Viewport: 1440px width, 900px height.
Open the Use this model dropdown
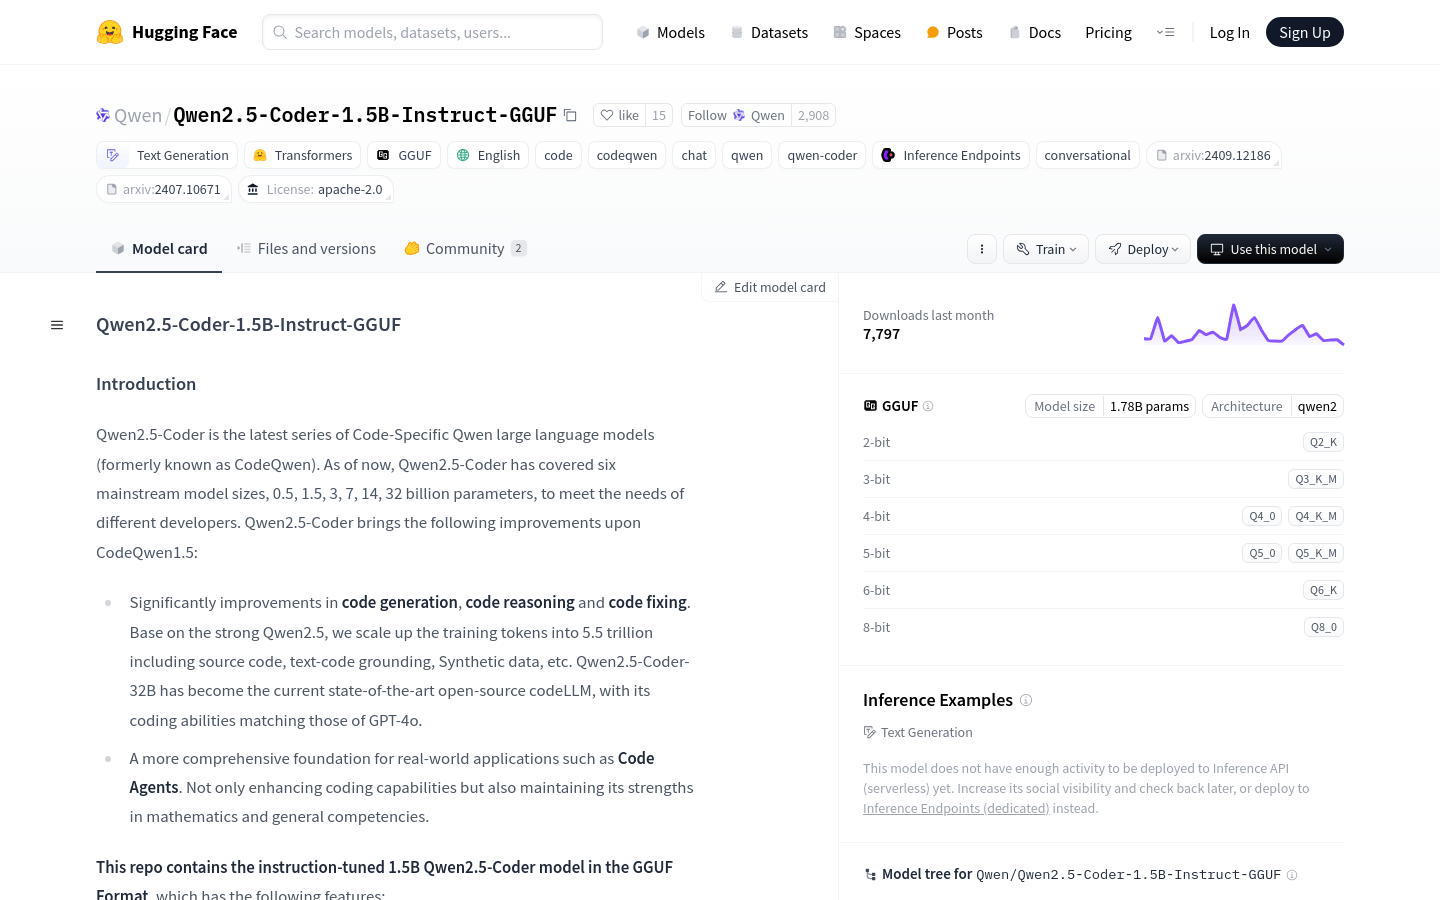tap(1270, 249)
